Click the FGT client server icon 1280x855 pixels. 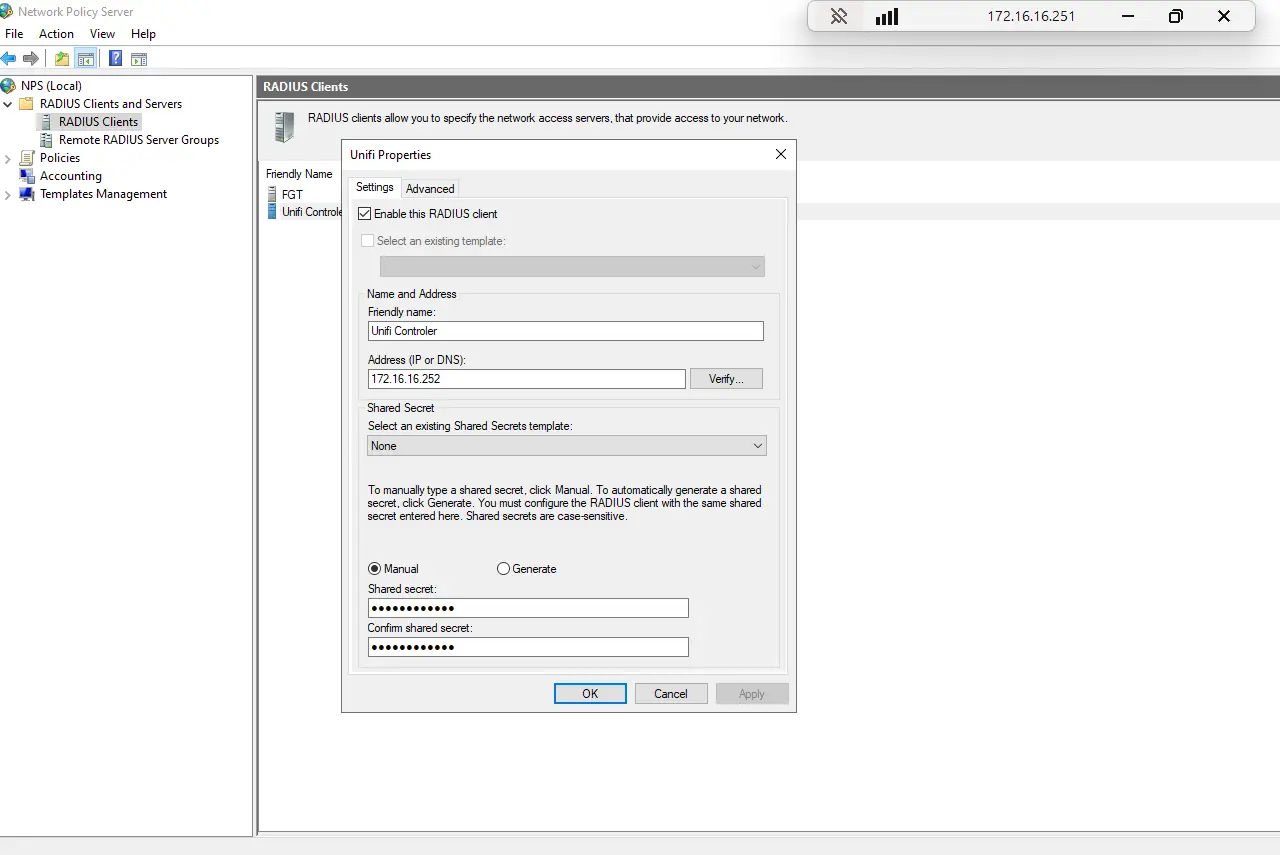[272, 195]
